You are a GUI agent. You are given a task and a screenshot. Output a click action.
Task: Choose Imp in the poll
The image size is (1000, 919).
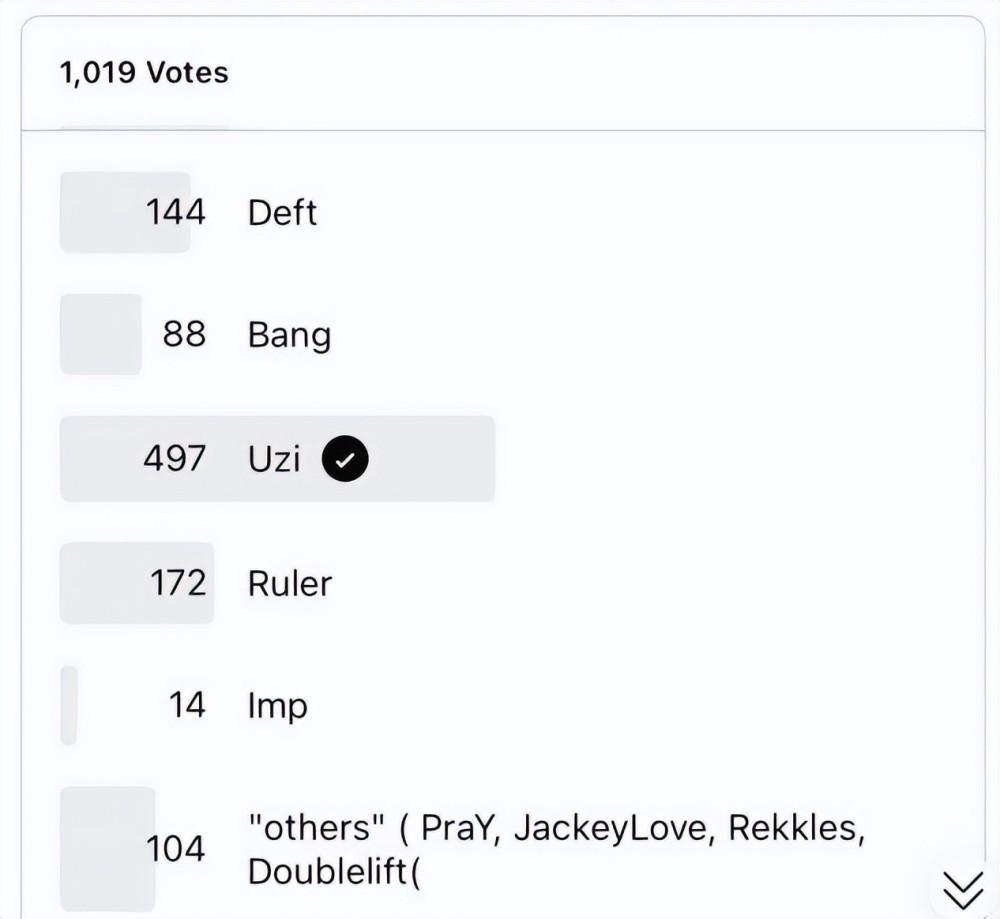[x=278, y=706]
